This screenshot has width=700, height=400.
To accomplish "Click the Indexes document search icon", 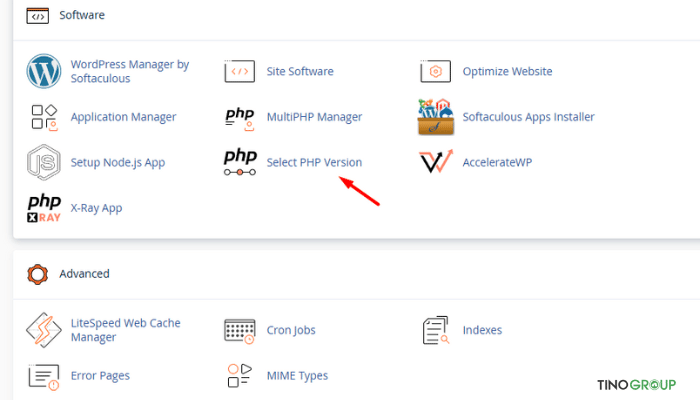I will [x=435, y=330].
